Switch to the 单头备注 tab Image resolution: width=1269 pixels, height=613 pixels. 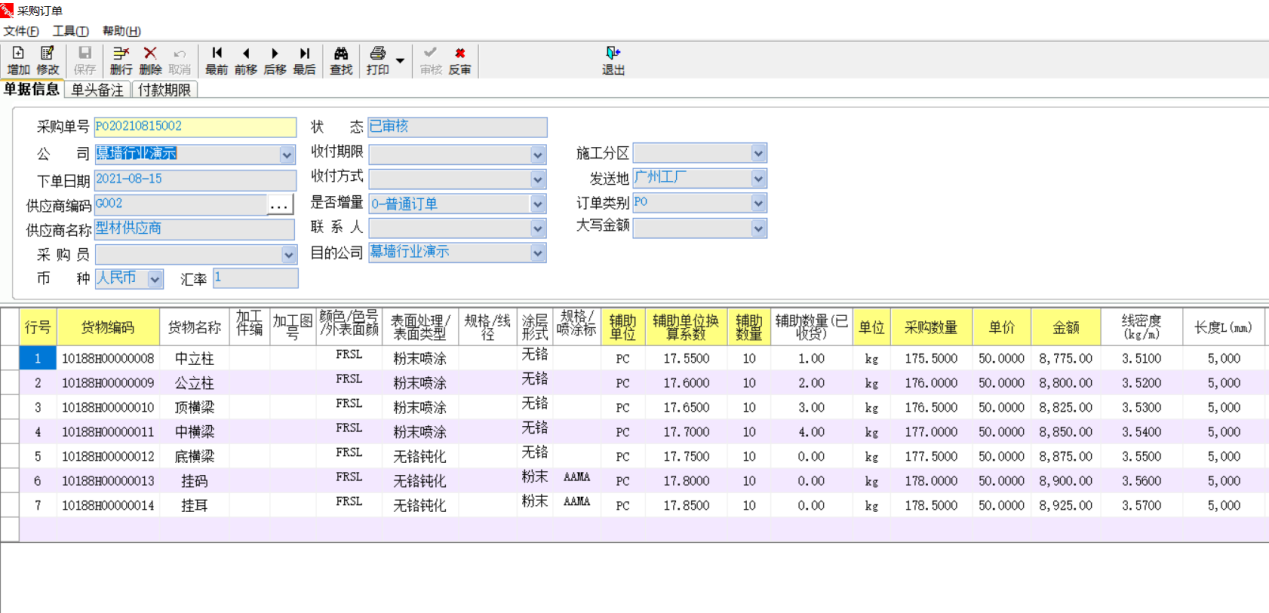[98, 90]
